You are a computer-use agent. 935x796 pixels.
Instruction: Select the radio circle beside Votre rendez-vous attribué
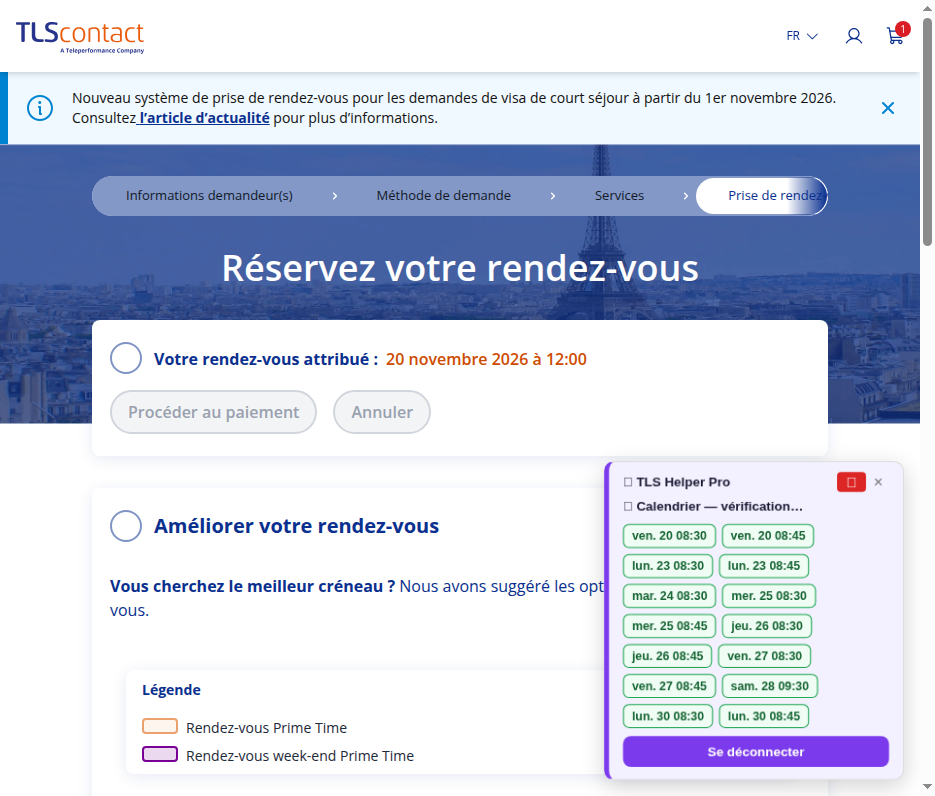coord(126,358)
